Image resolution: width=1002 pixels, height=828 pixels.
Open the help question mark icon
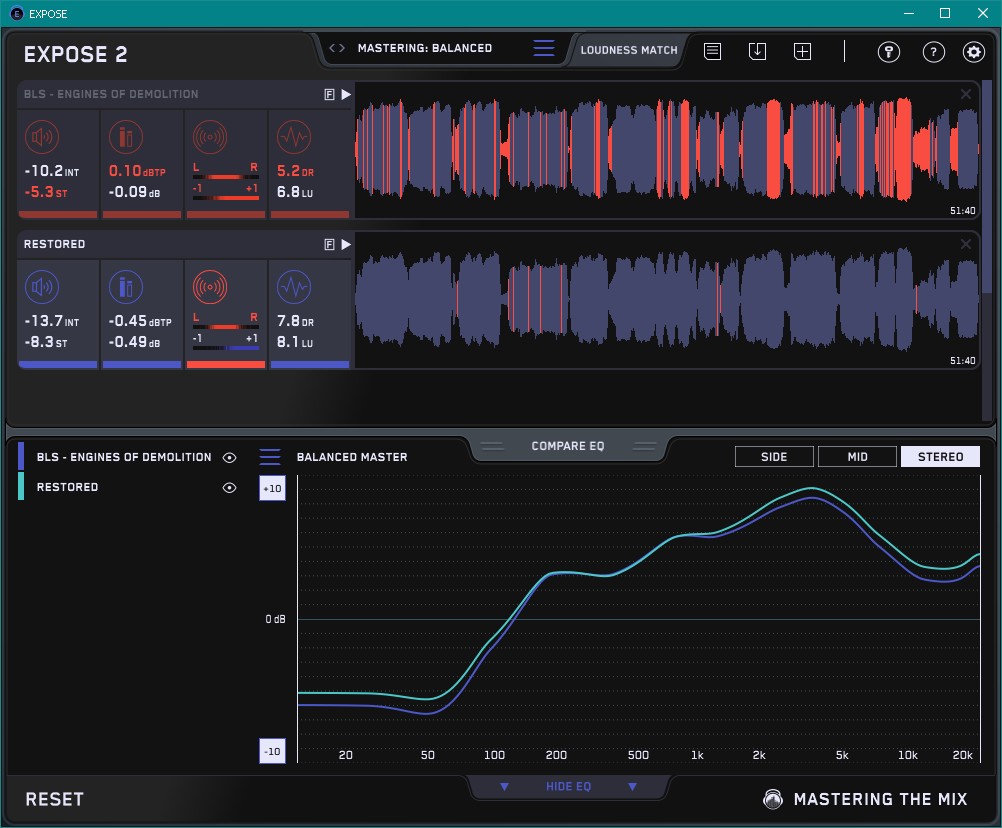[933, 52]
